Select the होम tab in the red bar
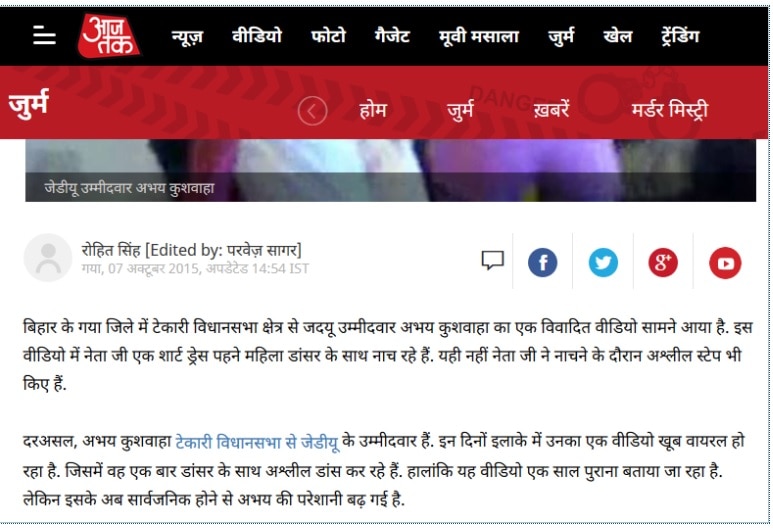Image resolution: width=773 pixels, height=529 pixels. (x=373, y=109)
